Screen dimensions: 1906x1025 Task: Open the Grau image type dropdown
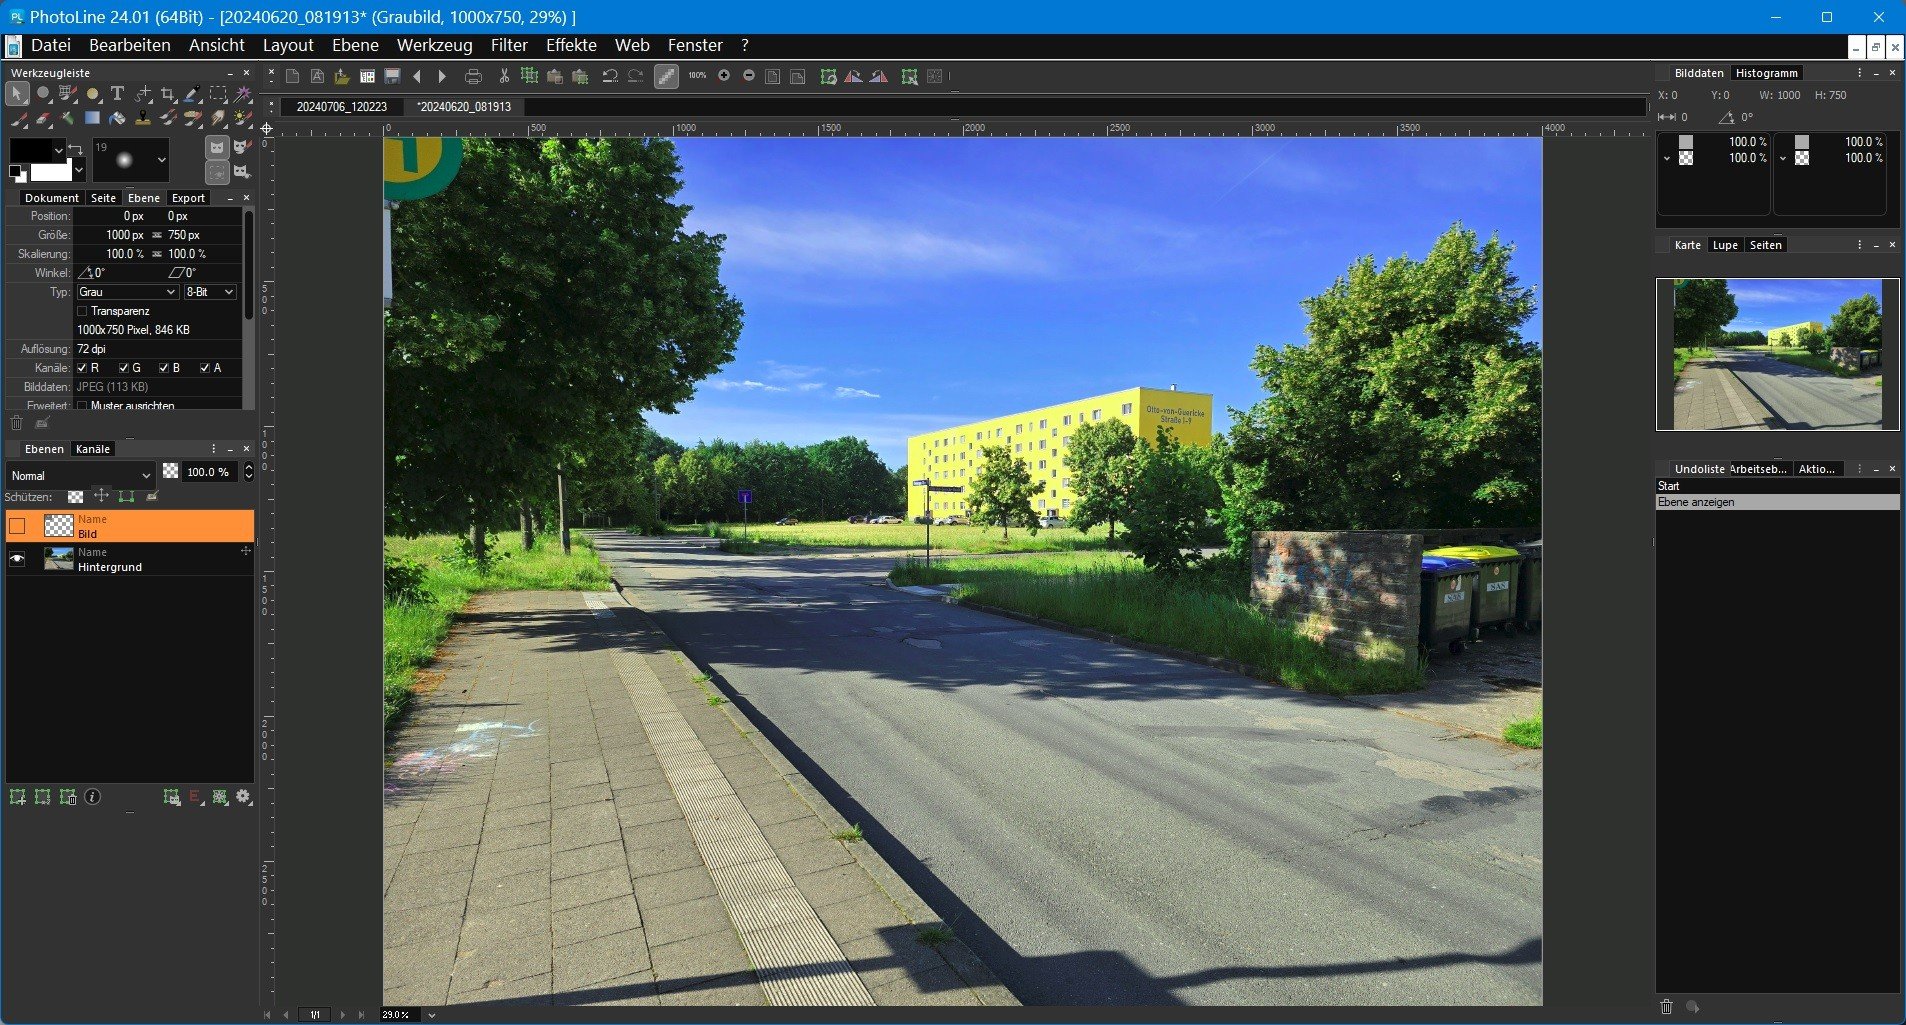(127, 292)
